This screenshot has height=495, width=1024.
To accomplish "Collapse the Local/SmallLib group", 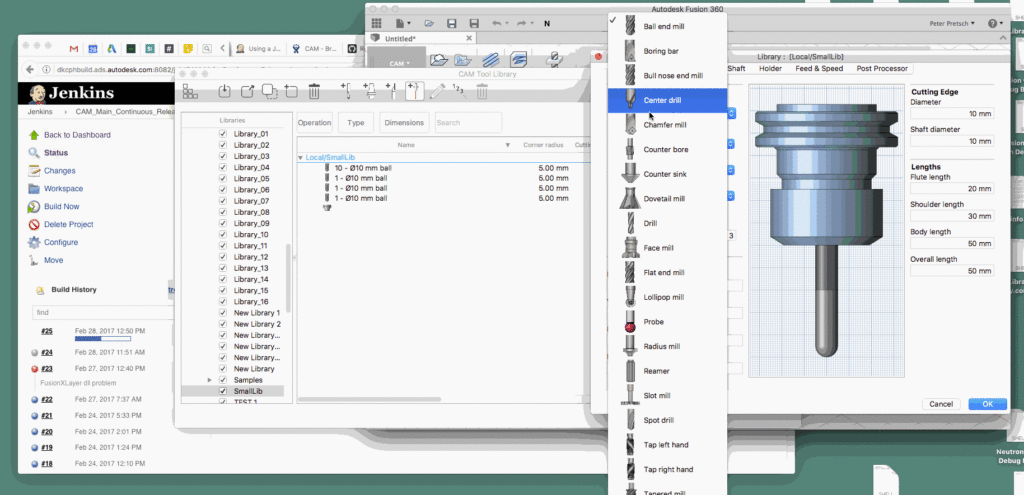I will [x=300, y=158].
